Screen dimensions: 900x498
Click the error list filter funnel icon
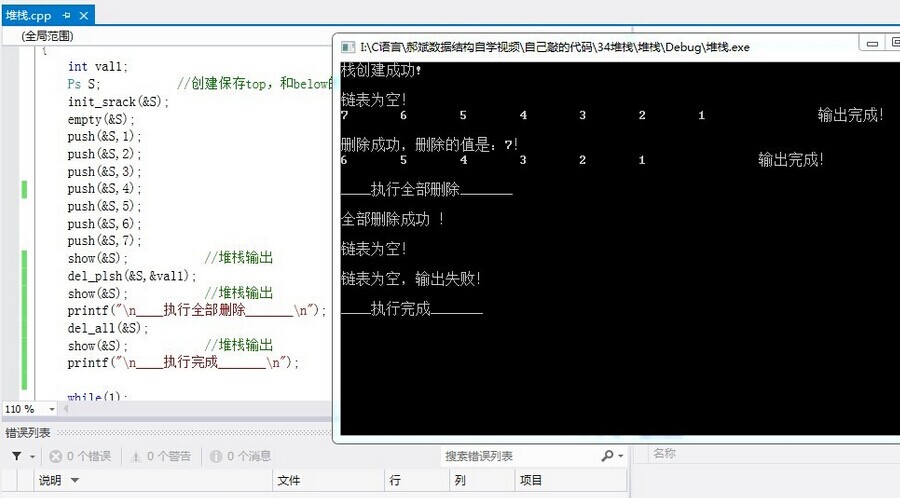[x=17, y=456]
